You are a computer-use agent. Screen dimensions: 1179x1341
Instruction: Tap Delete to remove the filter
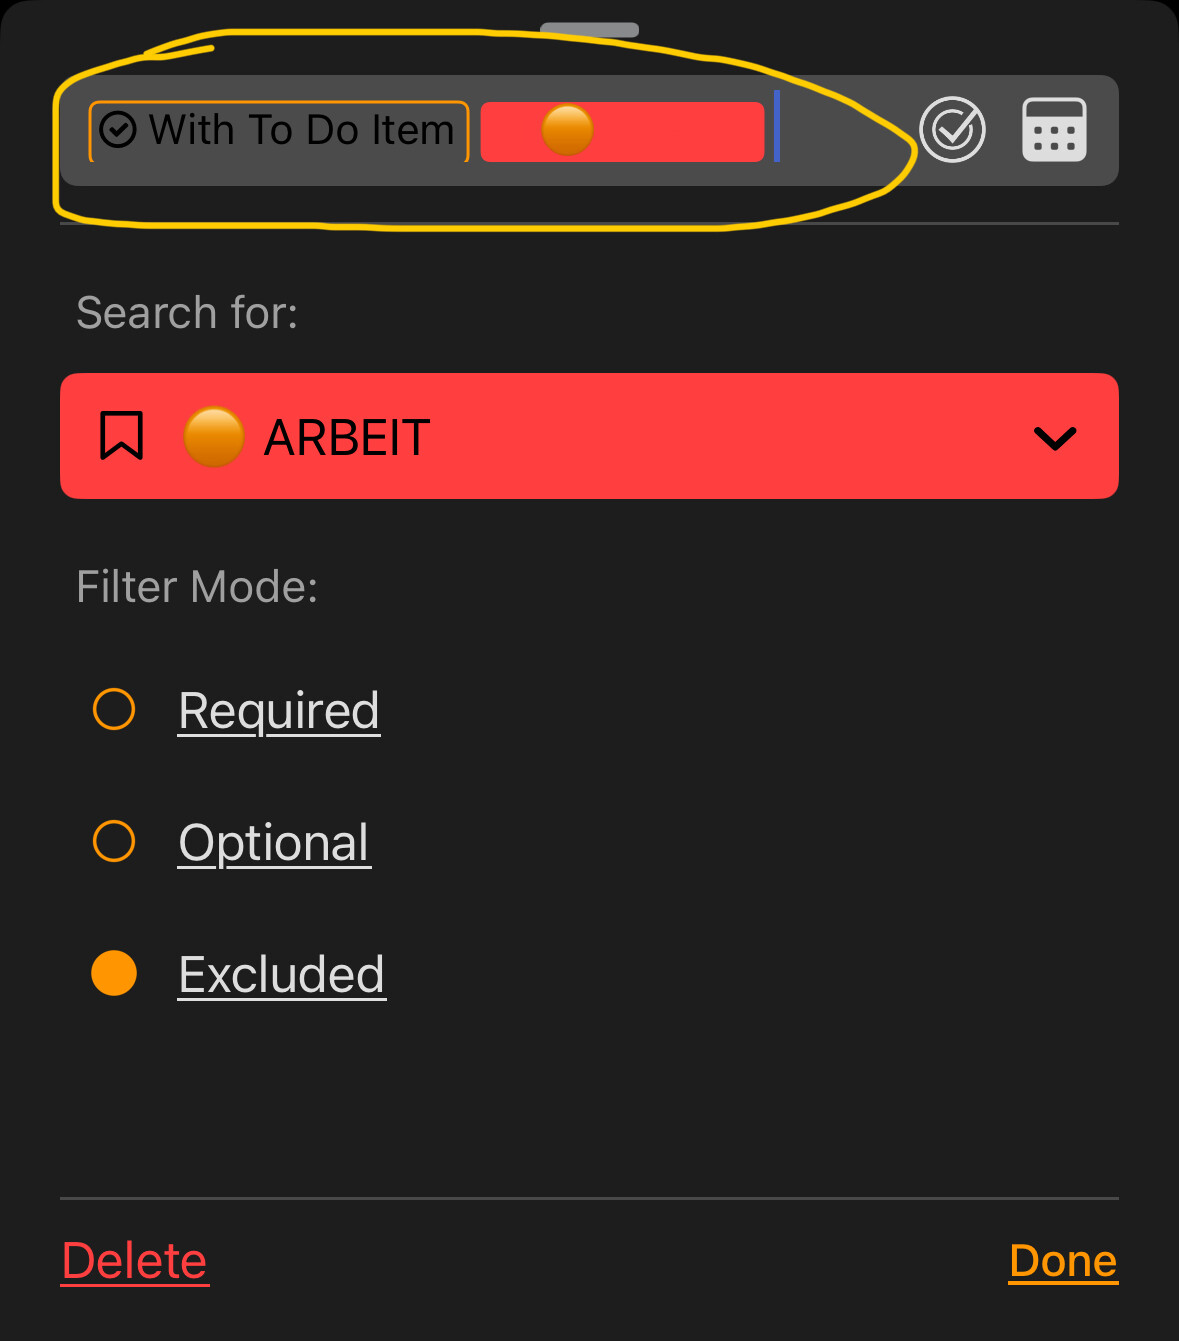(x=135, y=1261)
